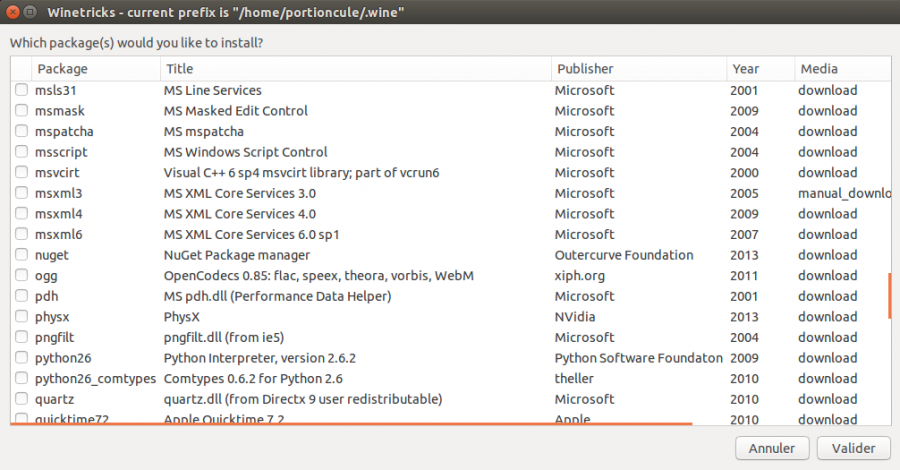Select the 'xiph.org' publisher cell
The height and width of the screenshot is (470, 900).
(x=580, y=275)
